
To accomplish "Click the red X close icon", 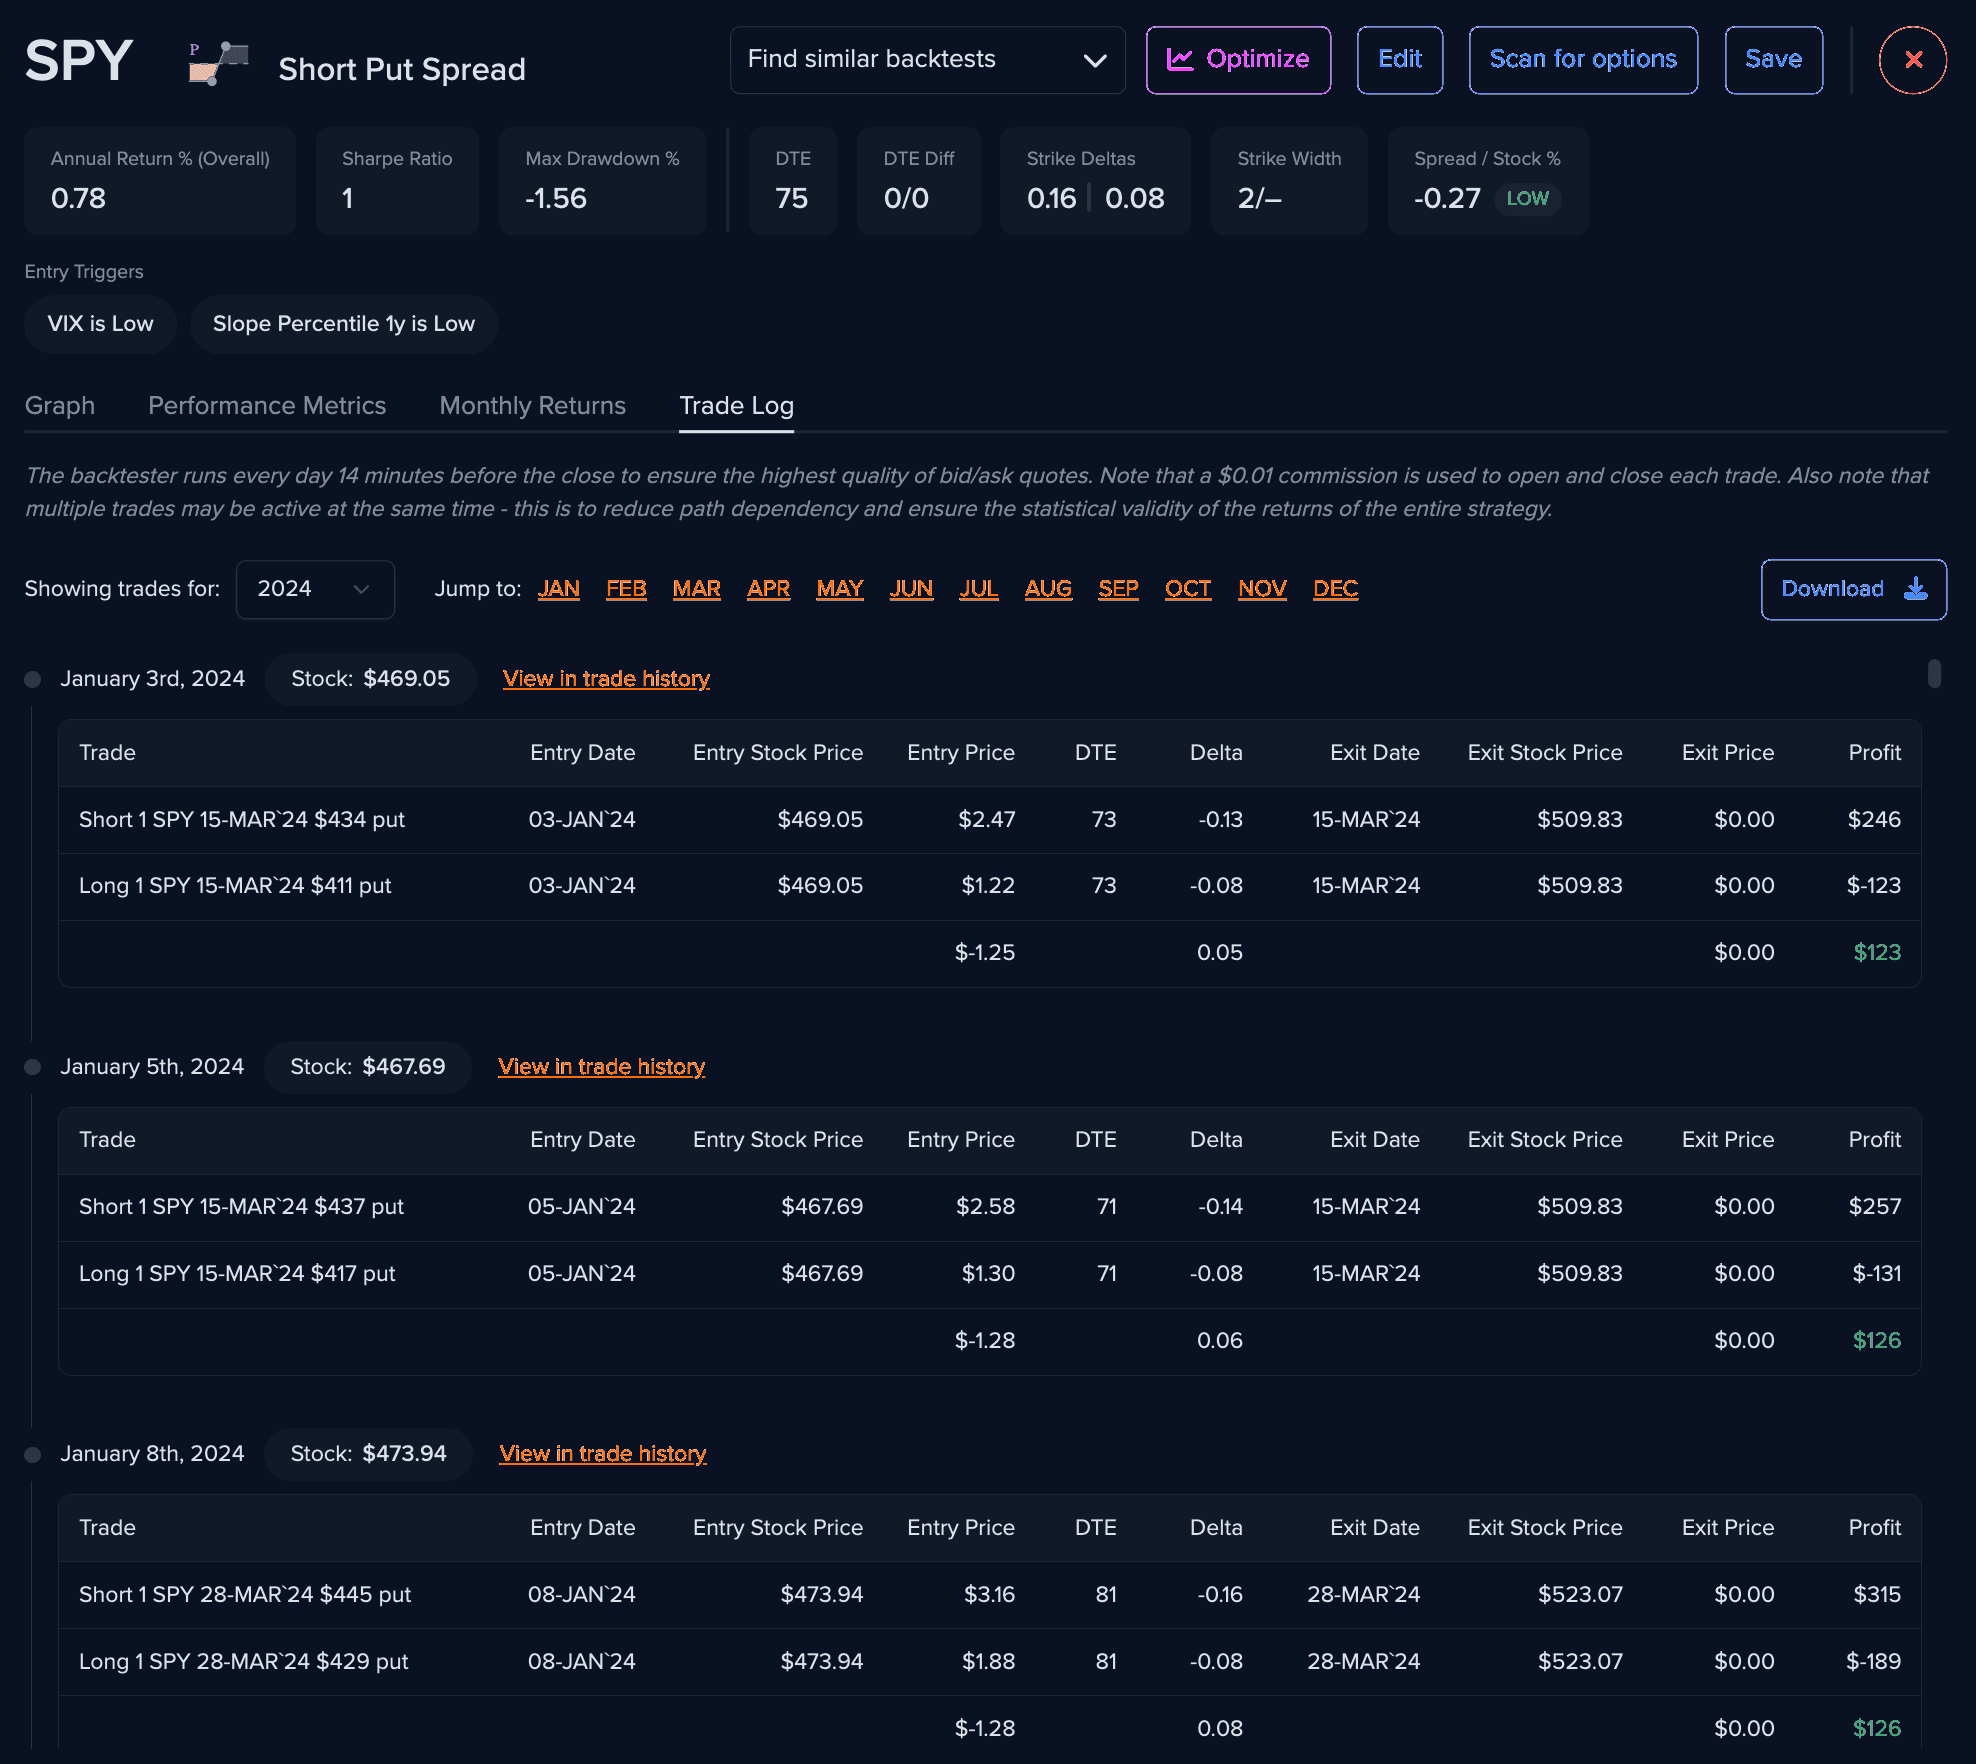I will click(x=1913, y=60).
